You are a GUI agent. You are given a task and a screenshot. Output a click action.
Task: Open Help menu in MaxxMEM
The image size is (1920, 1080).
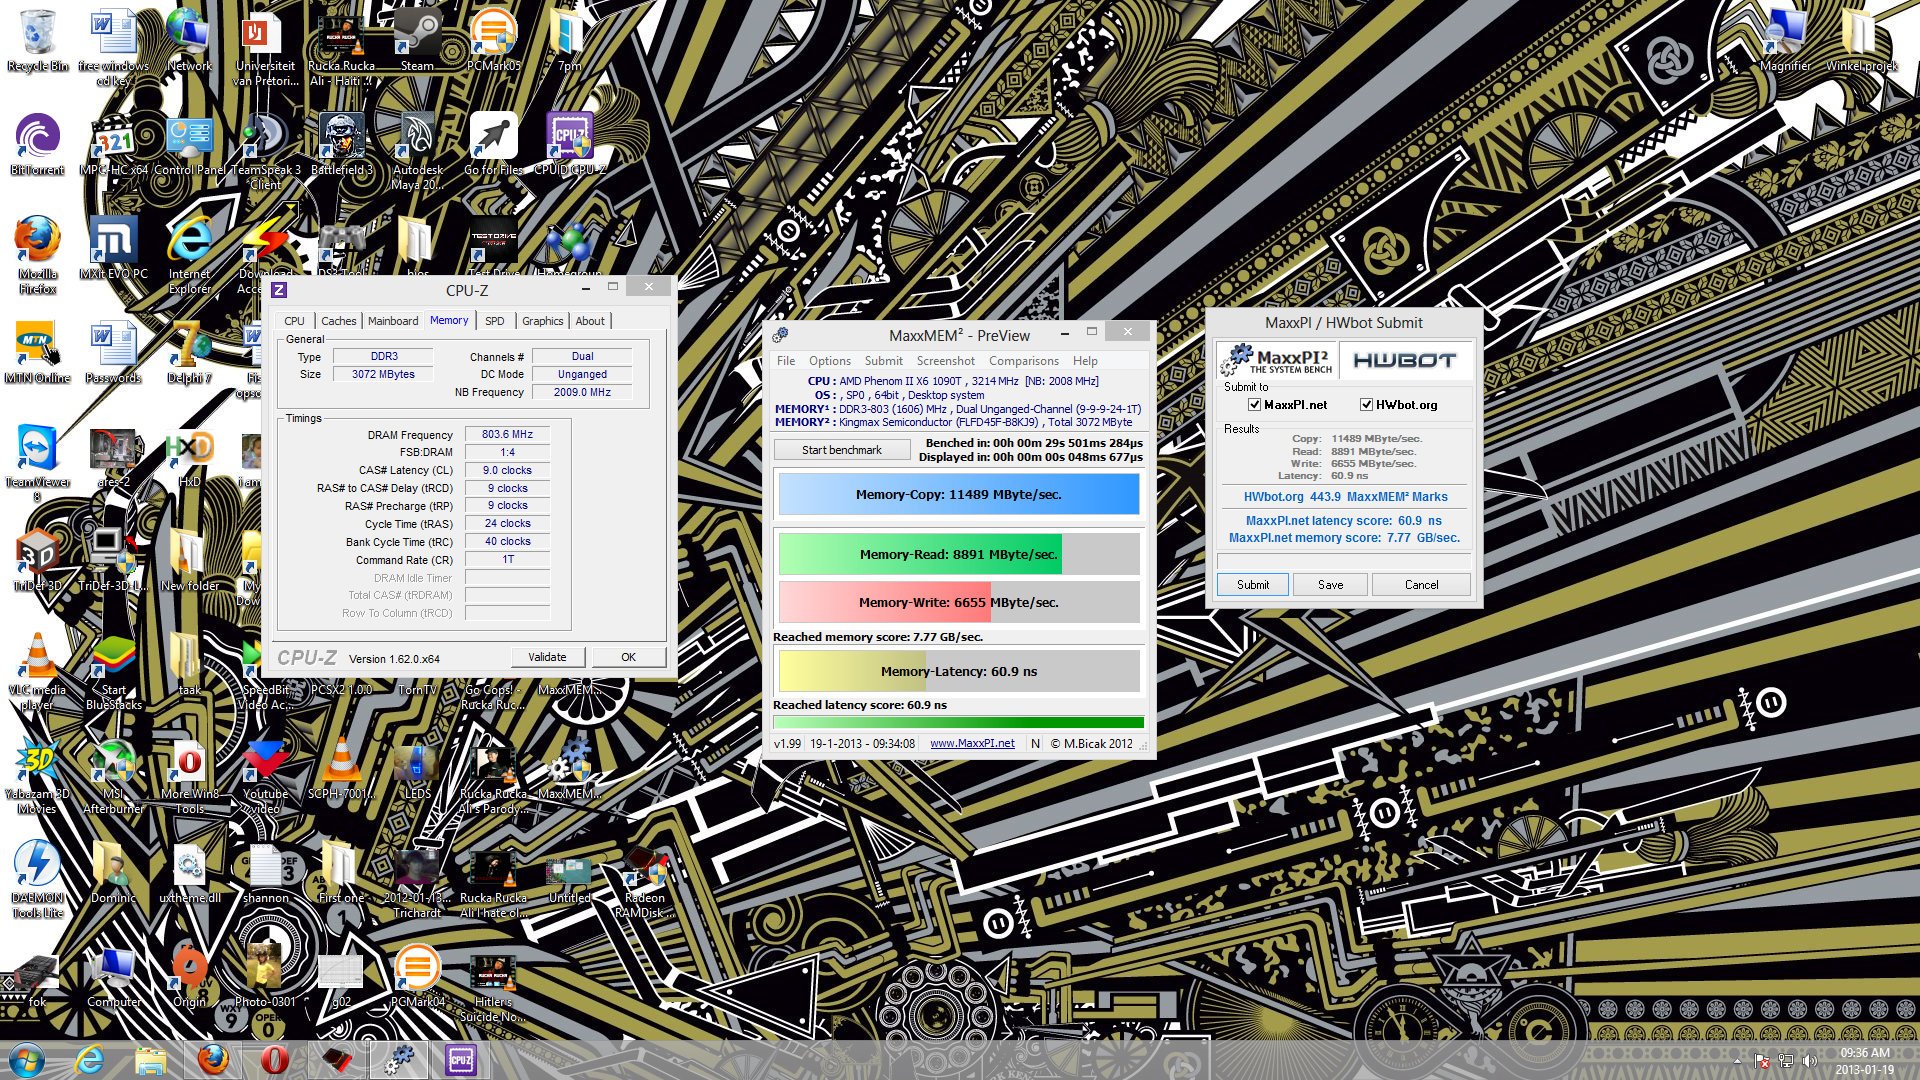click(1085, 361)
